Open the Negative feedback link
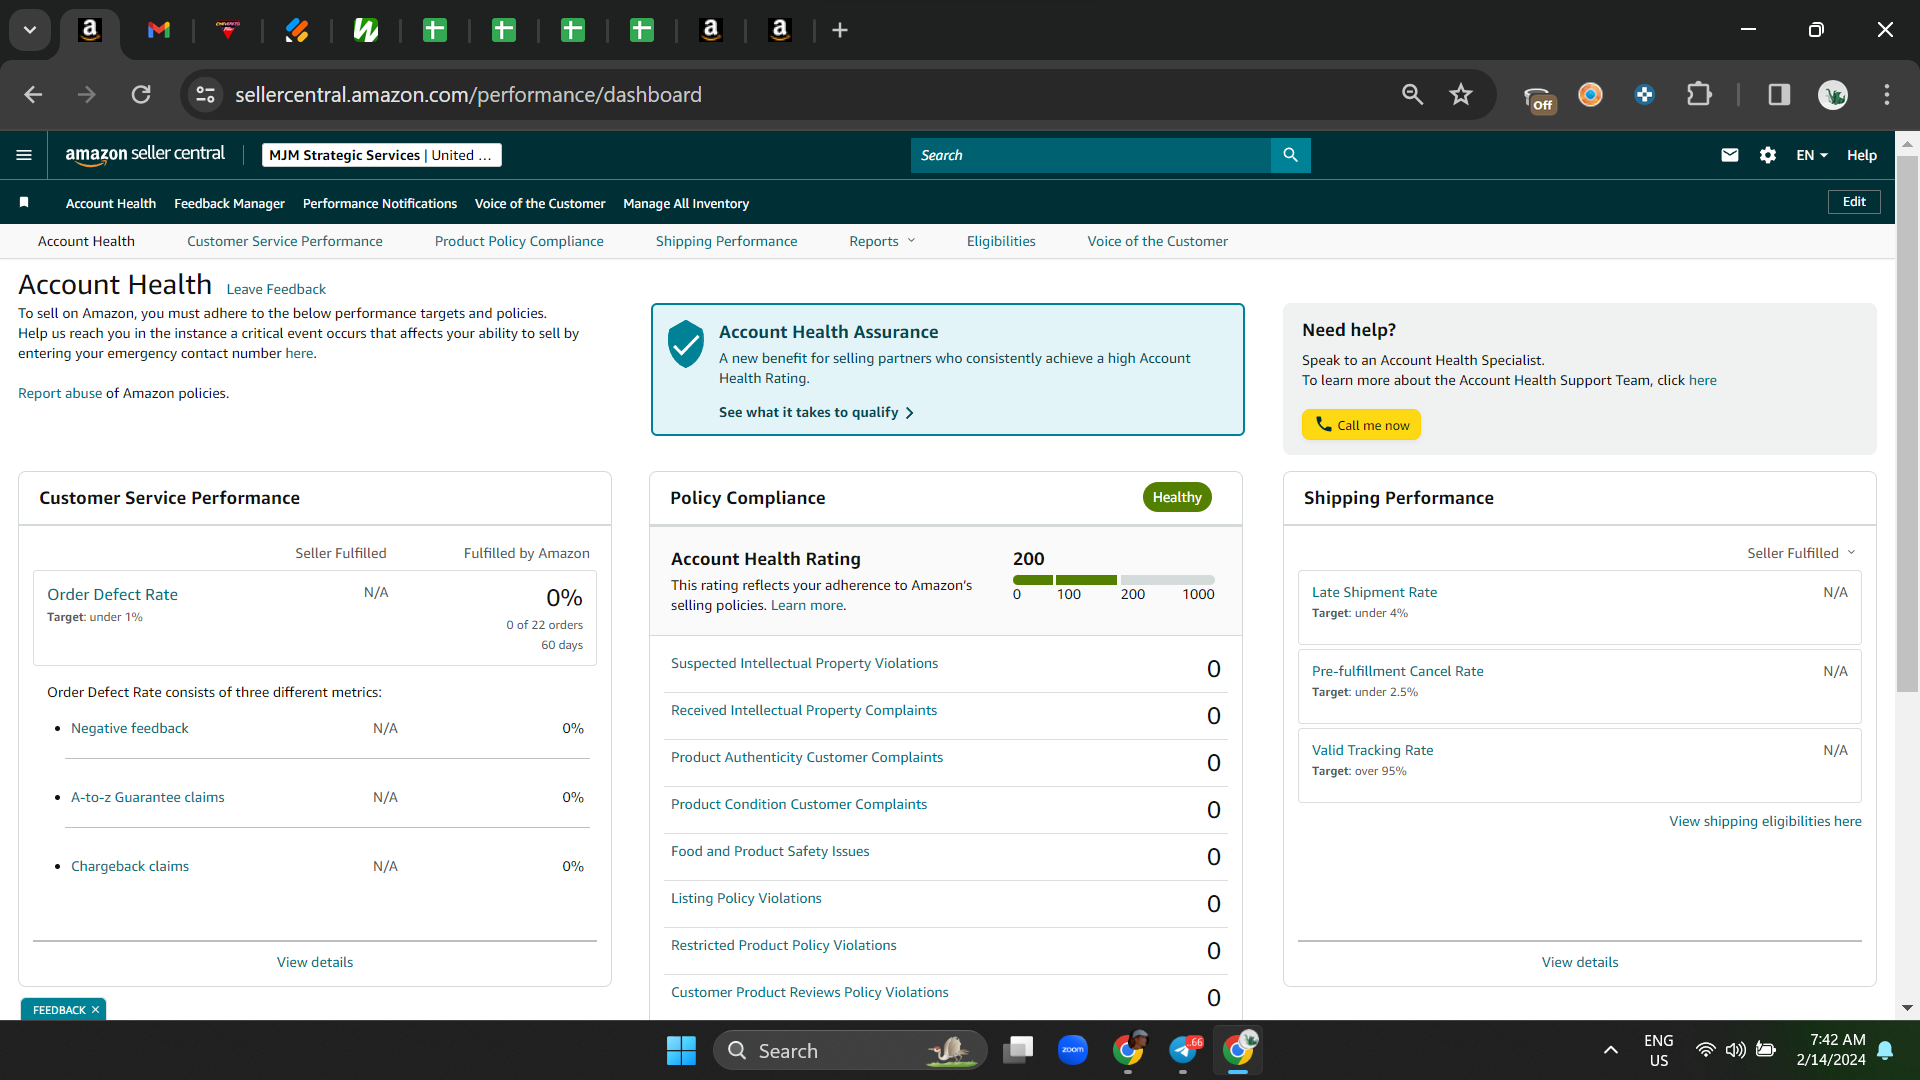Image resolution: width=1920 pixels, height=1080 pixels. (x=130, y=728)
